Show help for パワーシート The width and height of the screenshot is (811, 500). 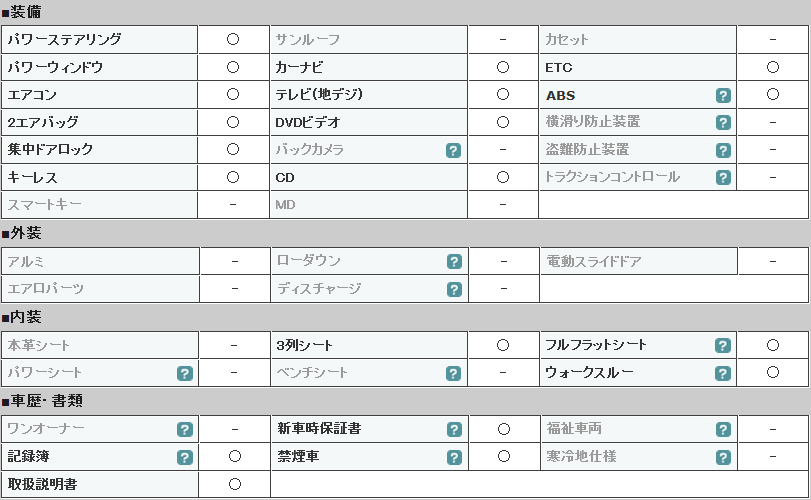coord(185,373)
